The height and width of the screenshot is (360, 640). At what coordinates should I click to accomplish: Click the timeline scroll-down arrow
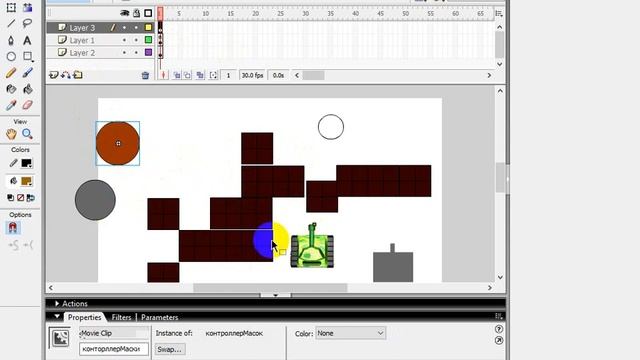pos(500,64)
